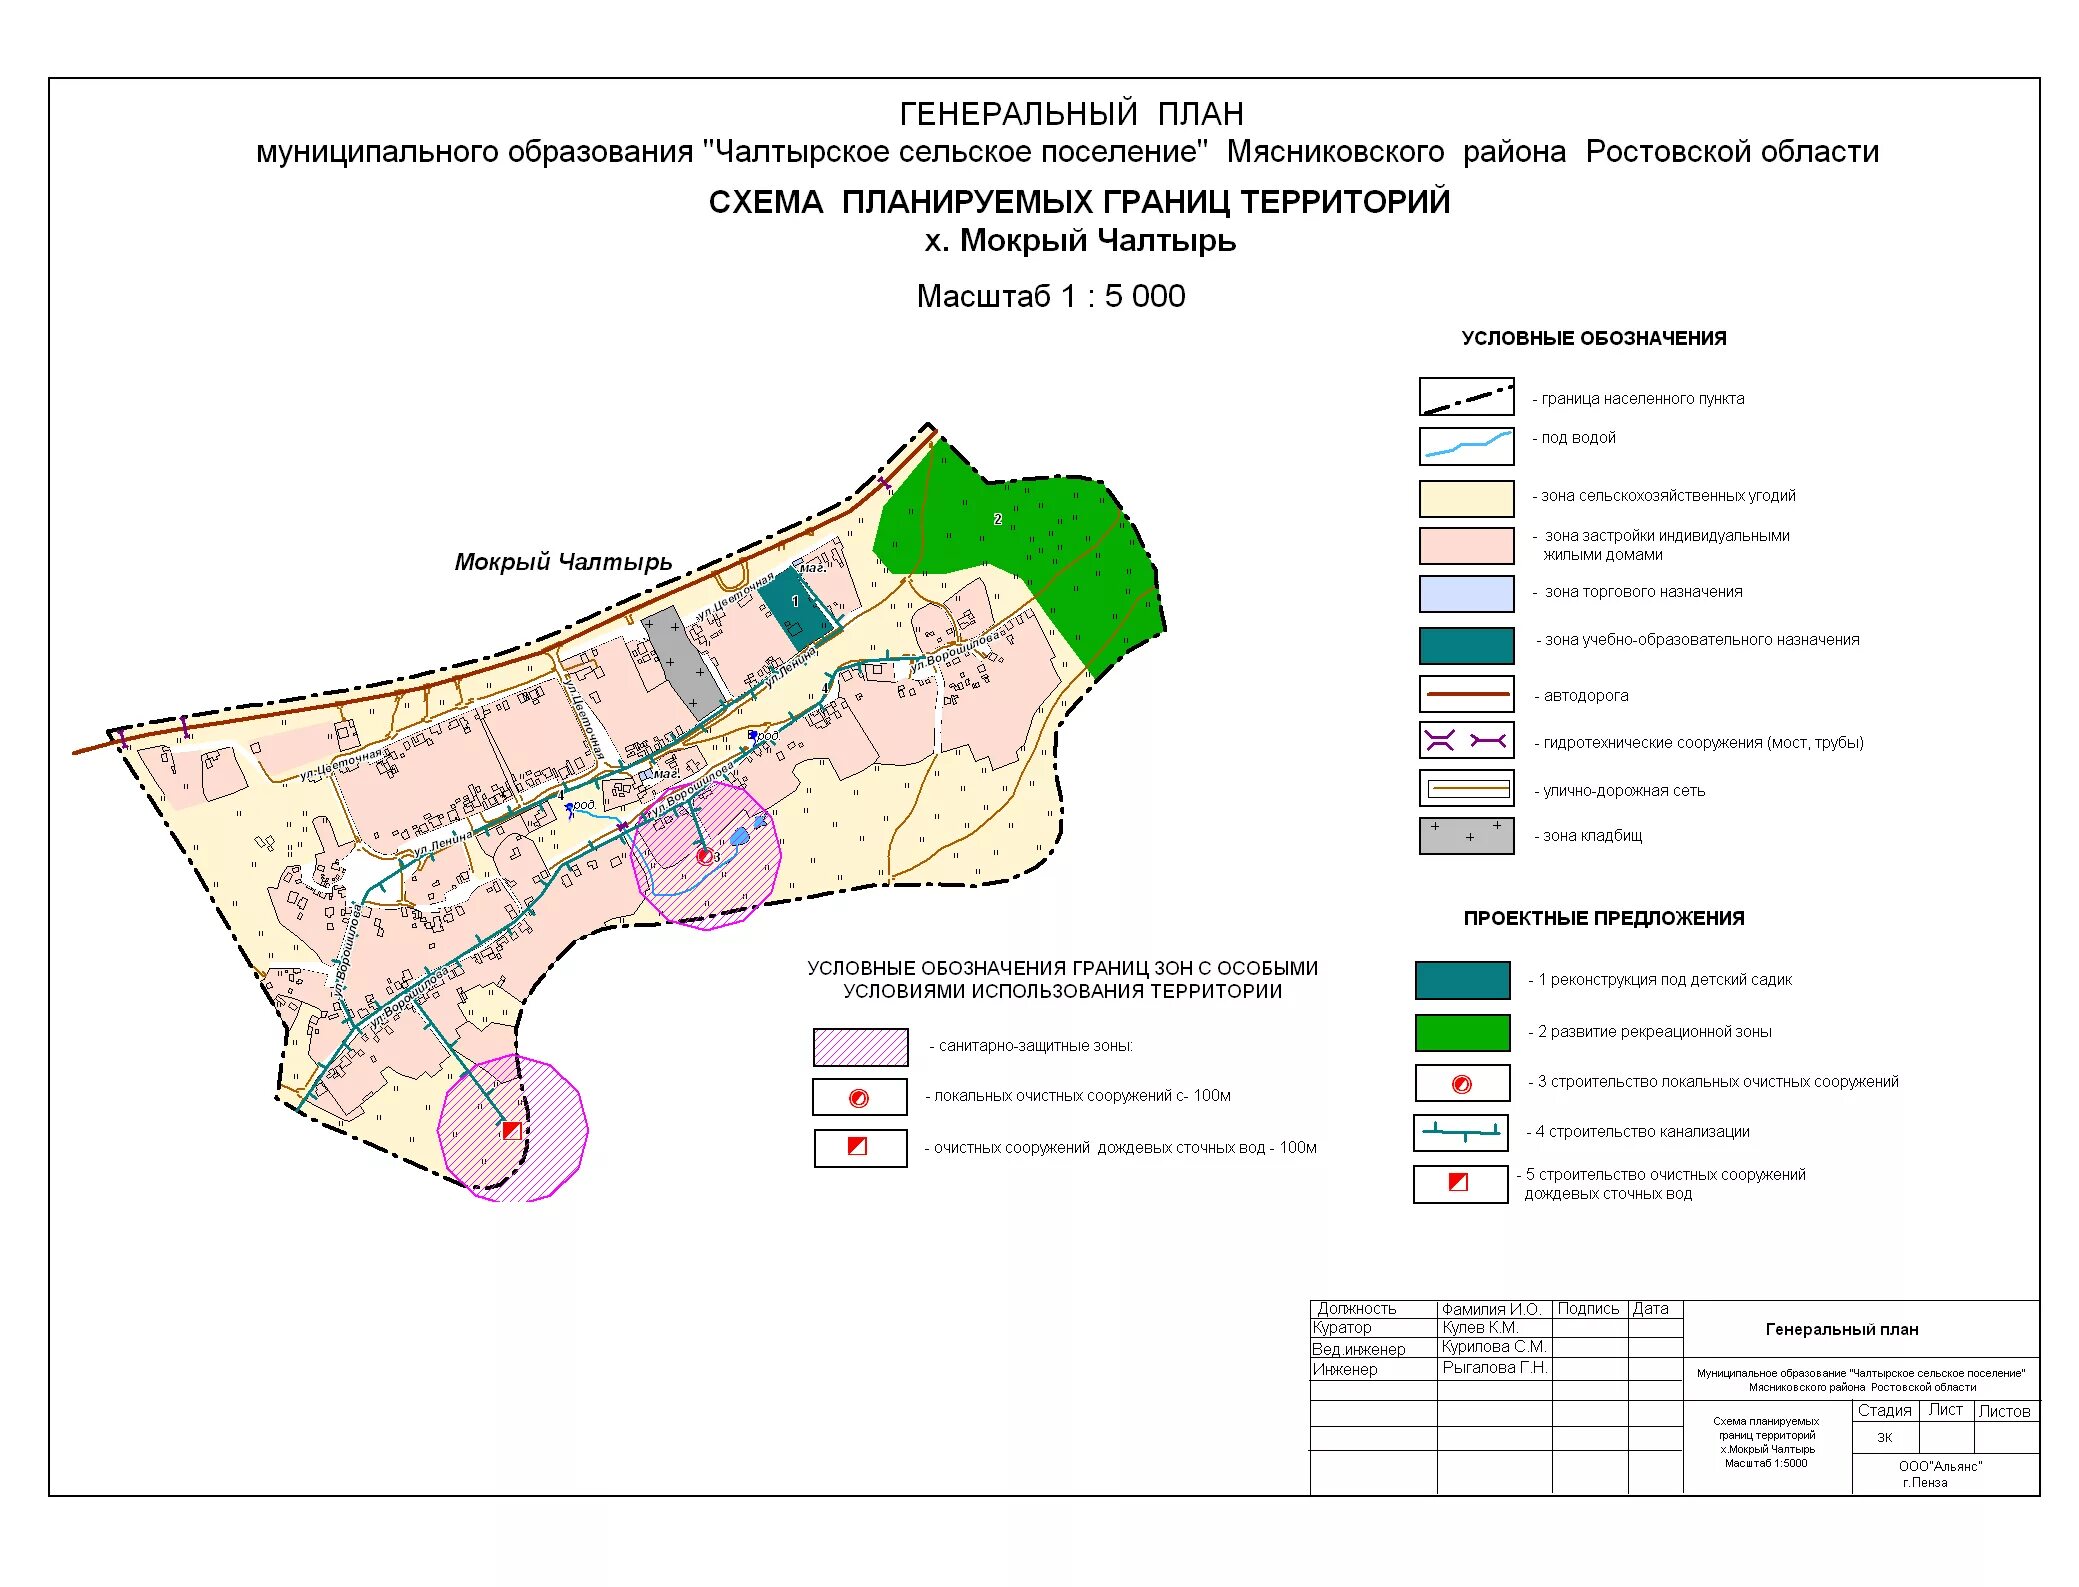Click the 'Фамилия И.О.' column header
This screenshot has width=2079, height=1587.
click(1491, 1308)
